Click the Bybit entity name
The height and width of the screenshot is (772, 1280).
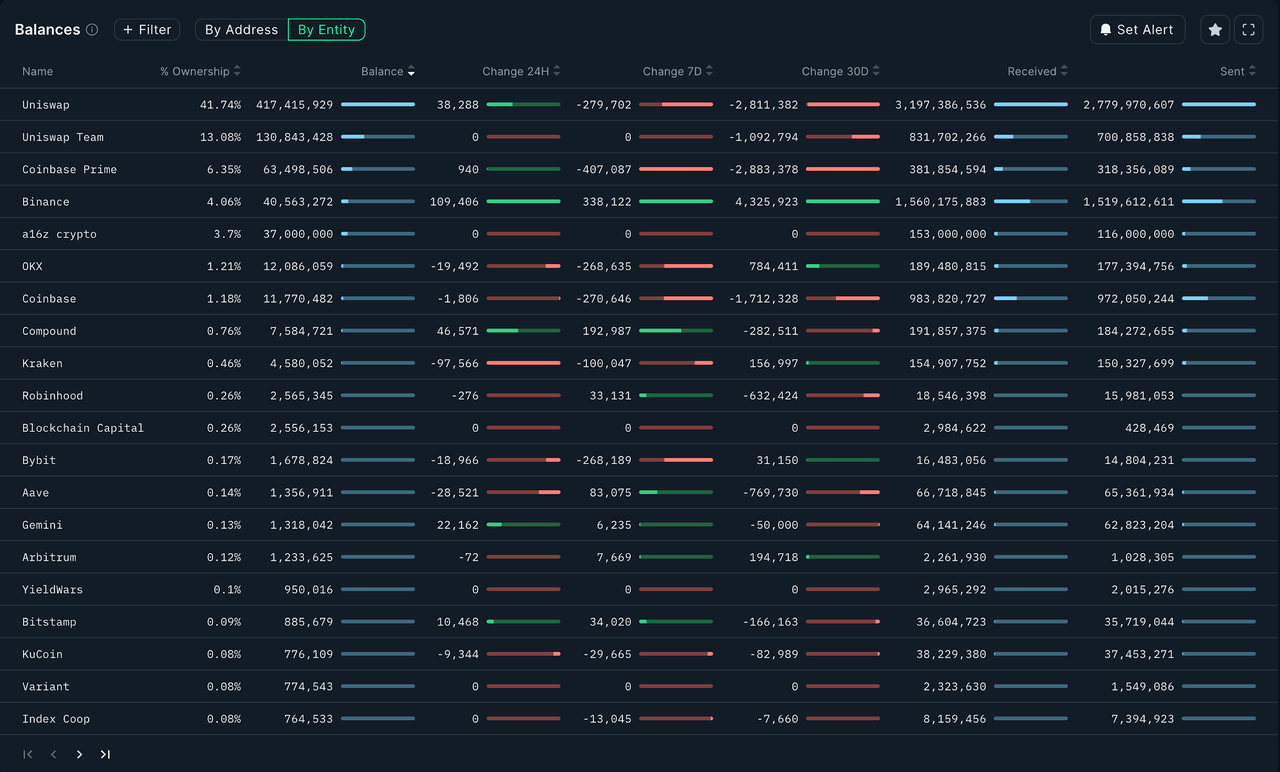pyautogui.click(x=39, y=460)
